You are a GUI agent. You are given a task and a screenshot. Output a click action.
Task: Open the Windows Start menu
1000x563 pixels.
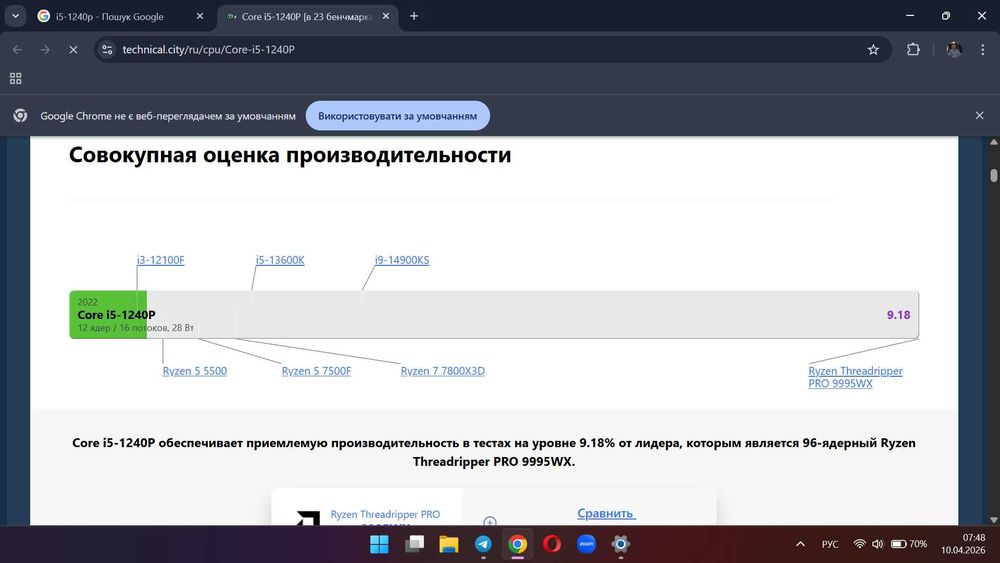click(x=379, y=544)
